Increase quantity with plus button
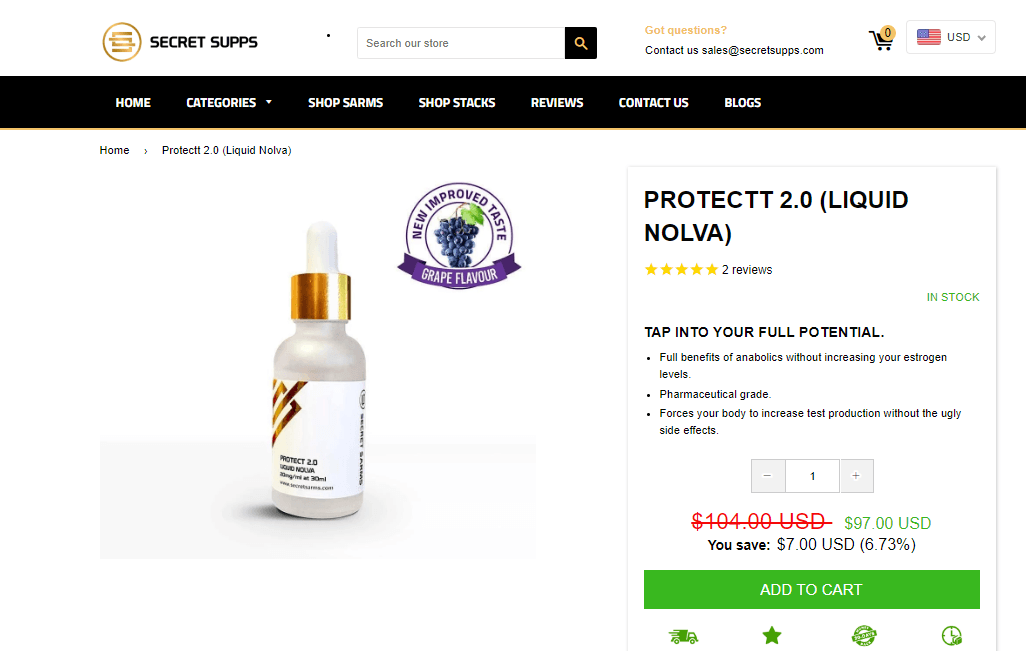Screen dimensions: 1026x651 [856, 476]
